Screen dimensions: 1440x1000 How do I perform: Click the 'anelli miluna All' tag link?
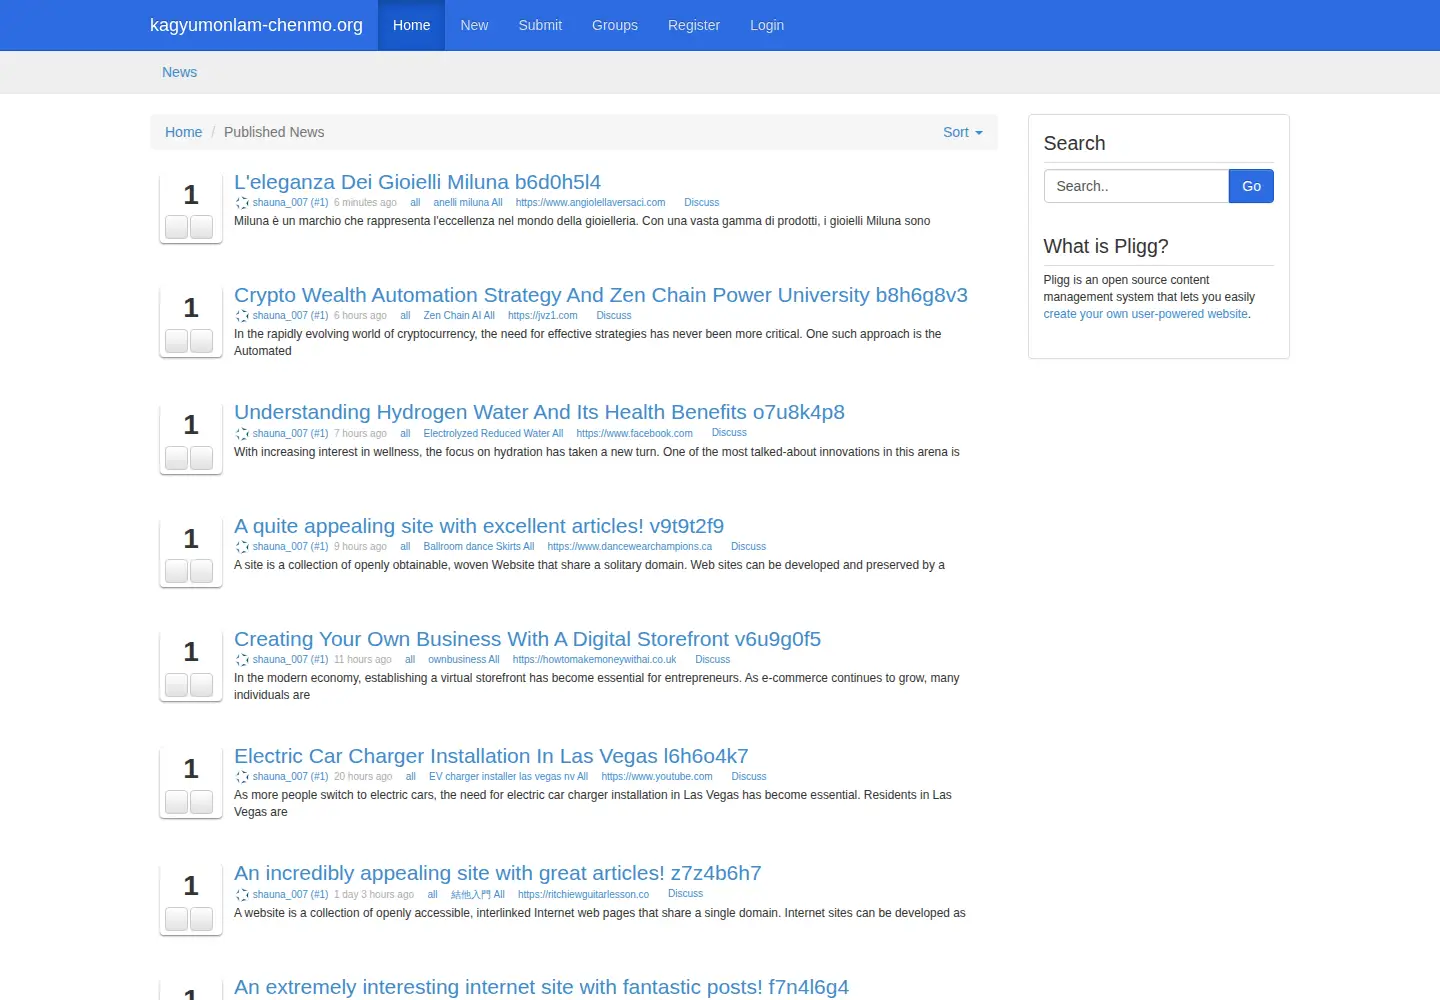click(x=468, y=203)
